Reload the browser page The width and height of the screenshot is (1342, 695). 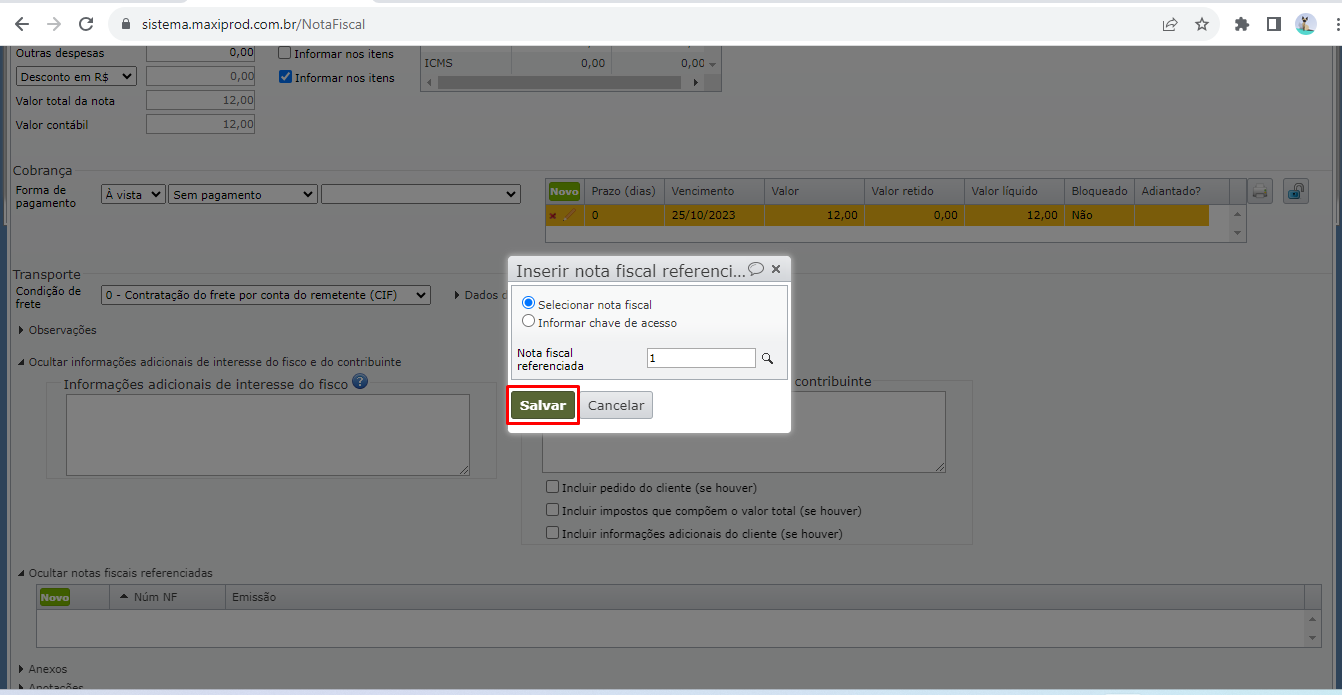pyautogui.click(x=86, y=23)
